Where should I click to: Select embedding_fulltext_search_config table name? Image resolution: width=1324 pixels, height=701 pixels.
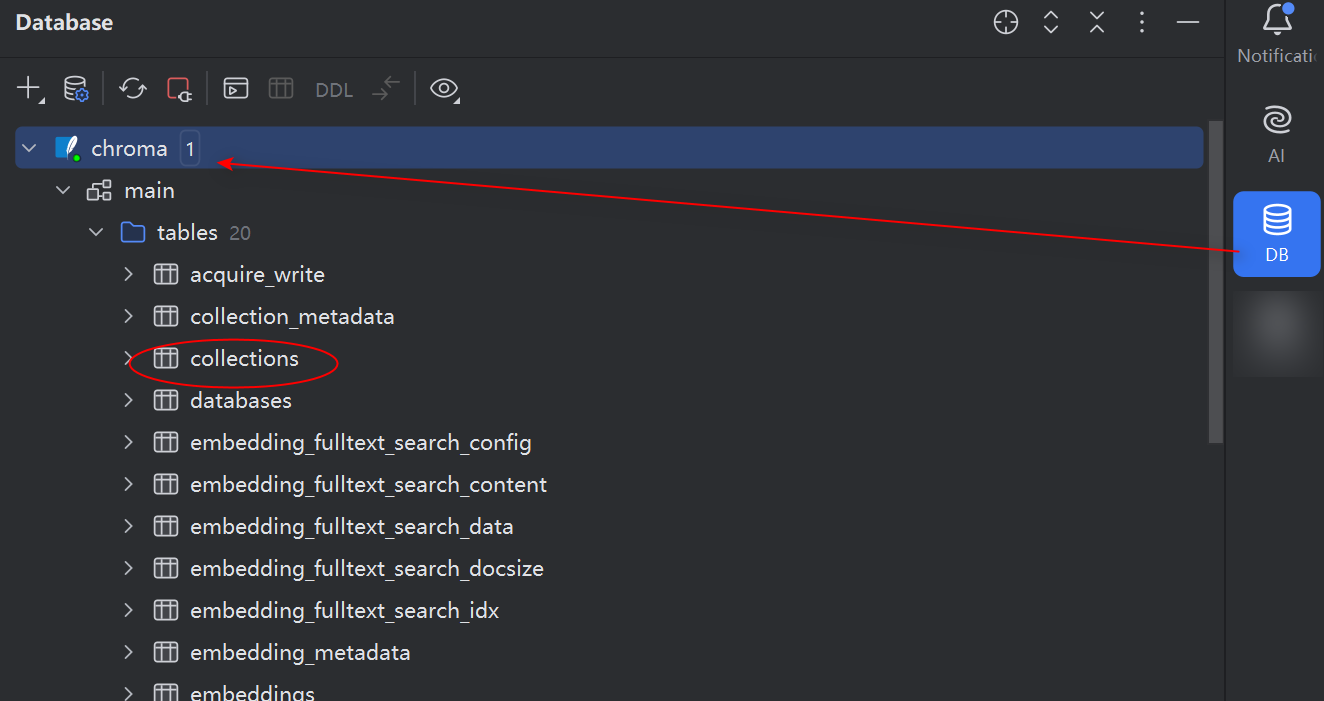tap(361, 442)
